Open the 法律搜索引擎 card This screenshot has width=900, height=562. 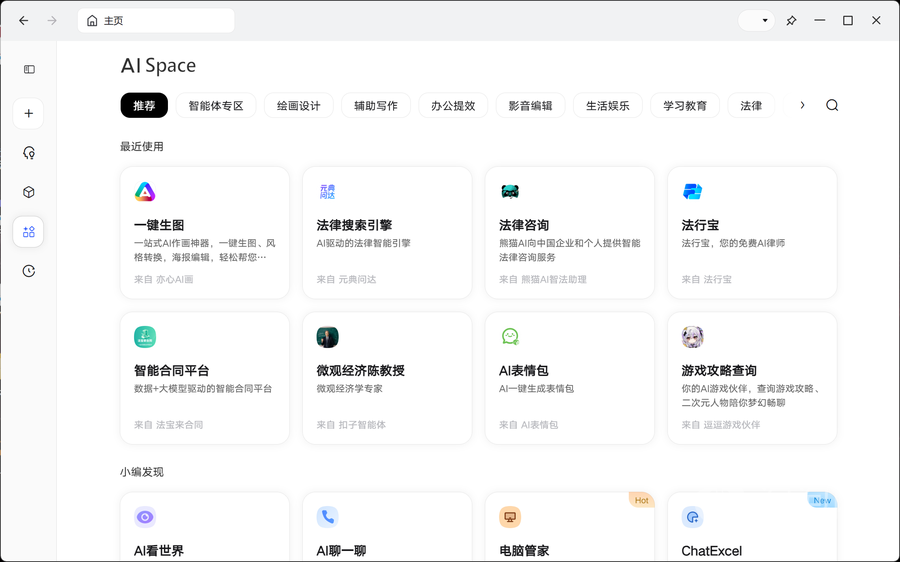pyautogui.click(x=387, y=233)
